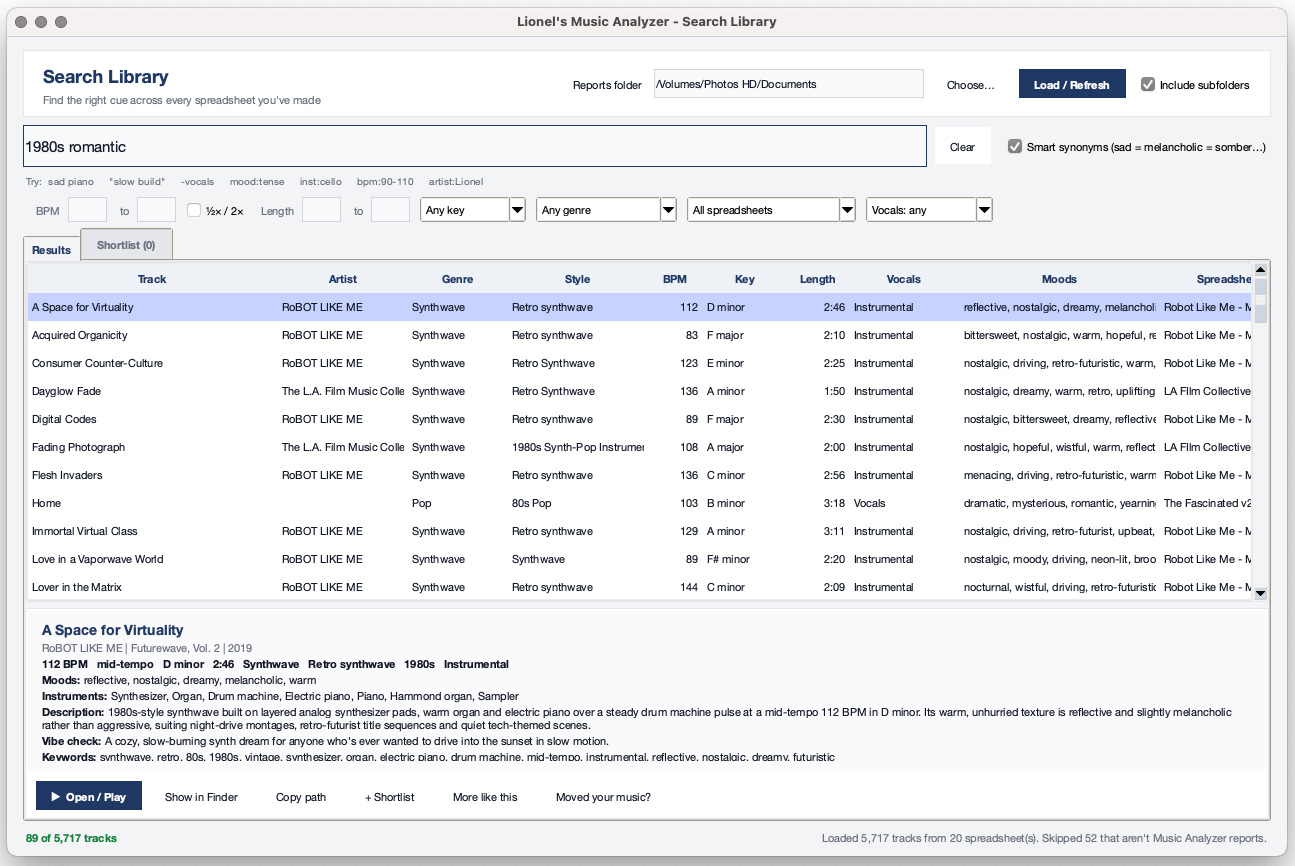Image resolution: width=1295 pixels, height=866 pixels.
Task: Sort by the Moods column header
Action: 1059,279
